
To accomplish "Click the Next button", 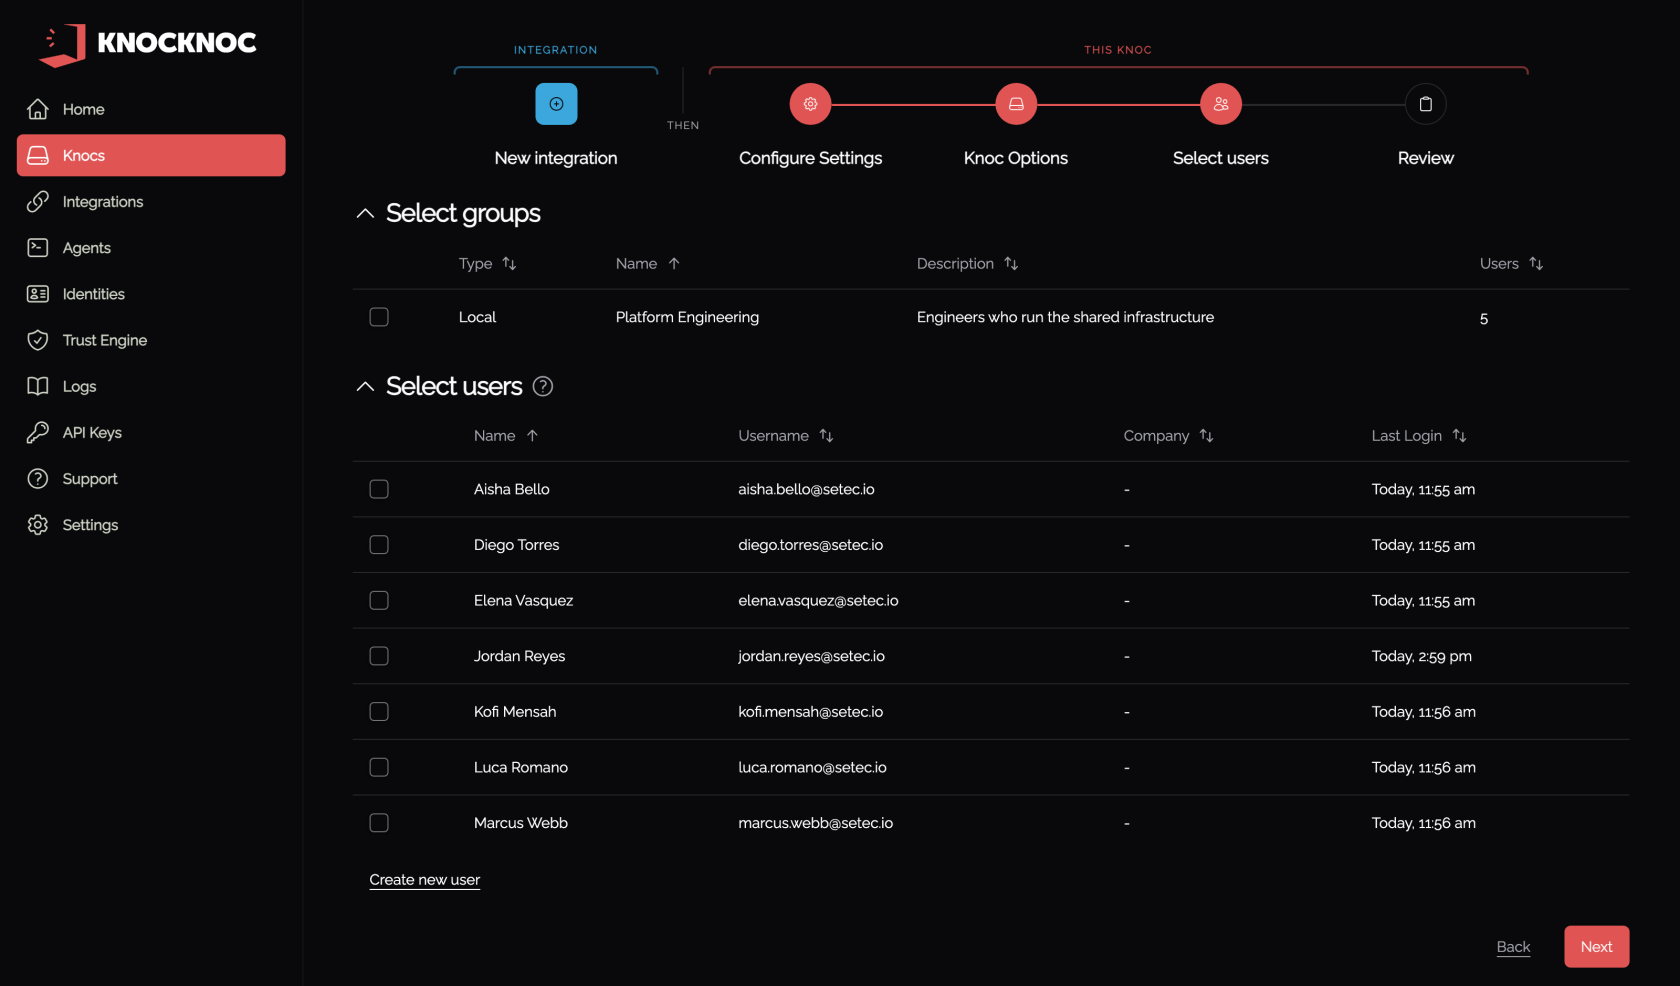I will [x=1597, y=947].
